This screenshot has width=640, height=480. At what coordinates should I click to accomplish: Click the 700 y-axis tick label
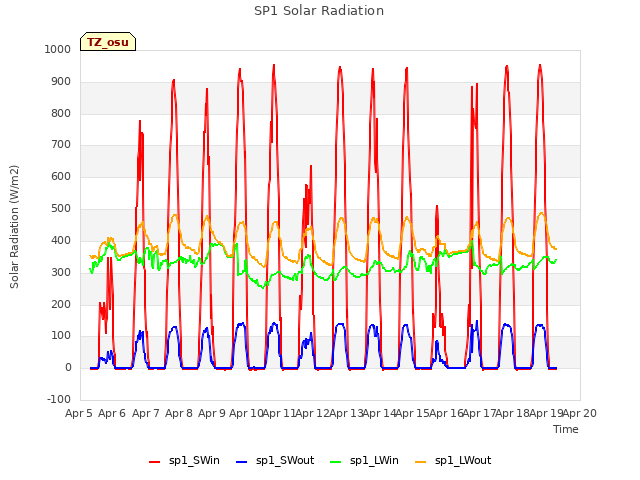point(61,144)
